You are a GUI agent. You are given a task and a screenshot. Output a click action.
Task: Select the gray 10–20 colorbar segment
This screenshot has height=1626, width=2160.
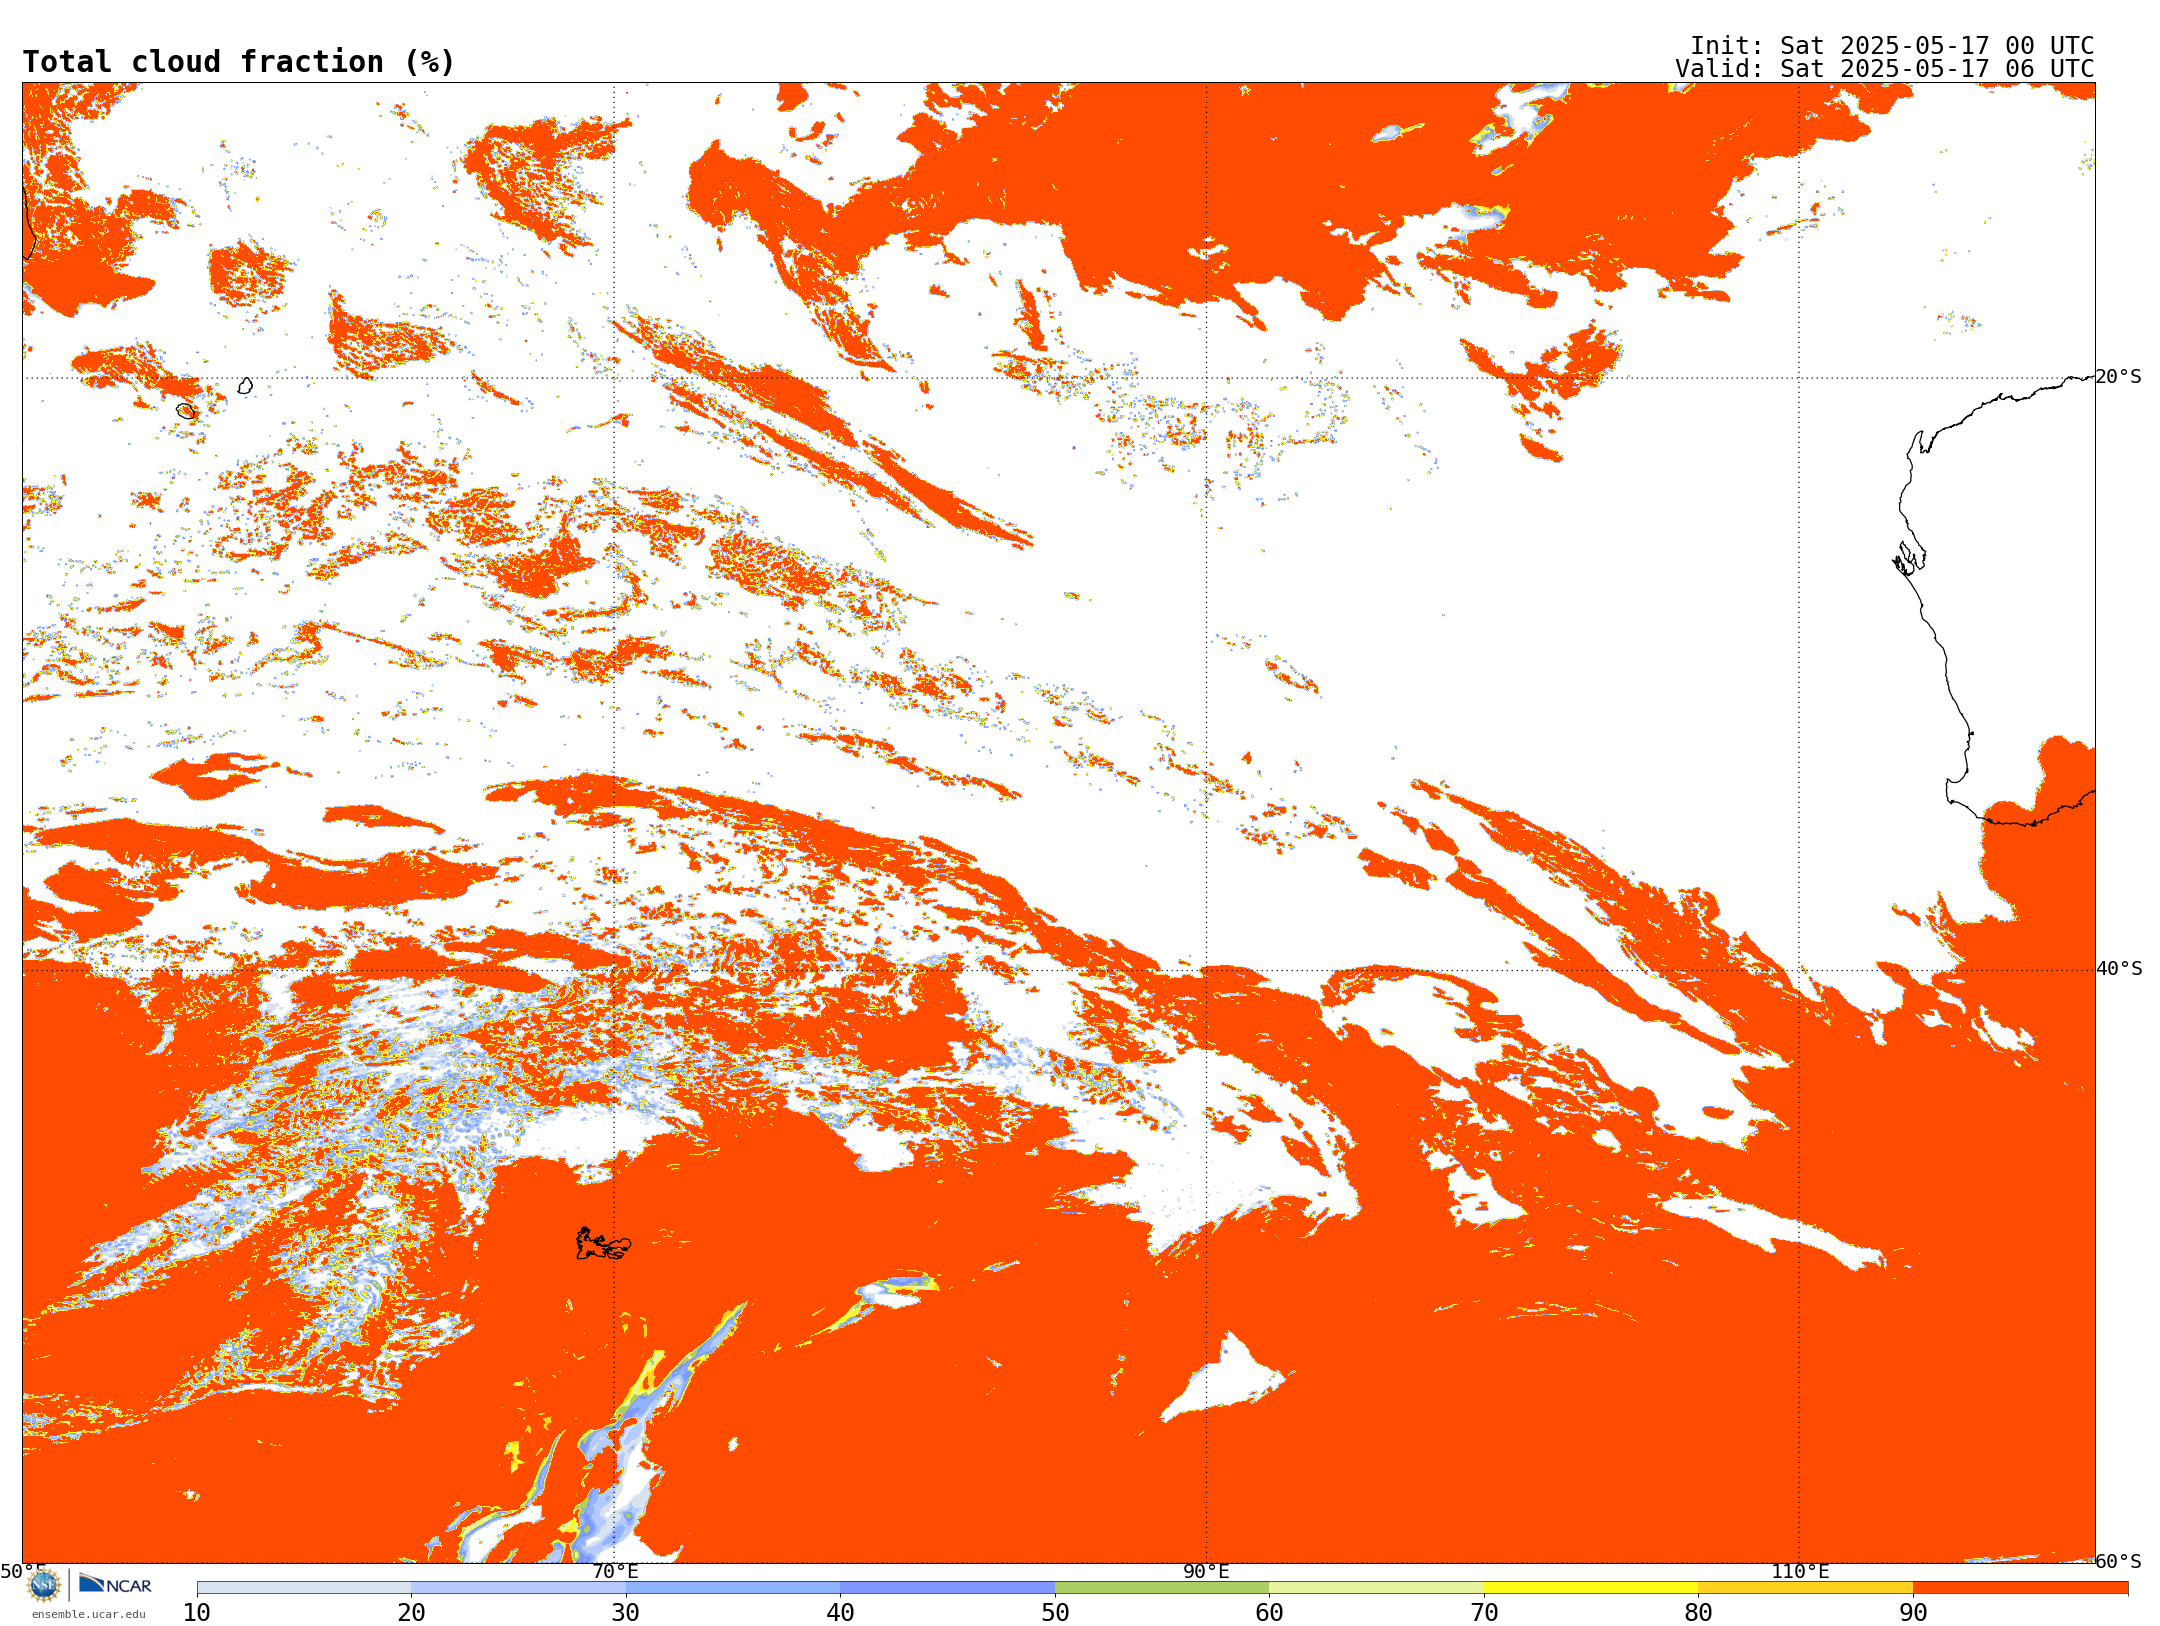304,1588
